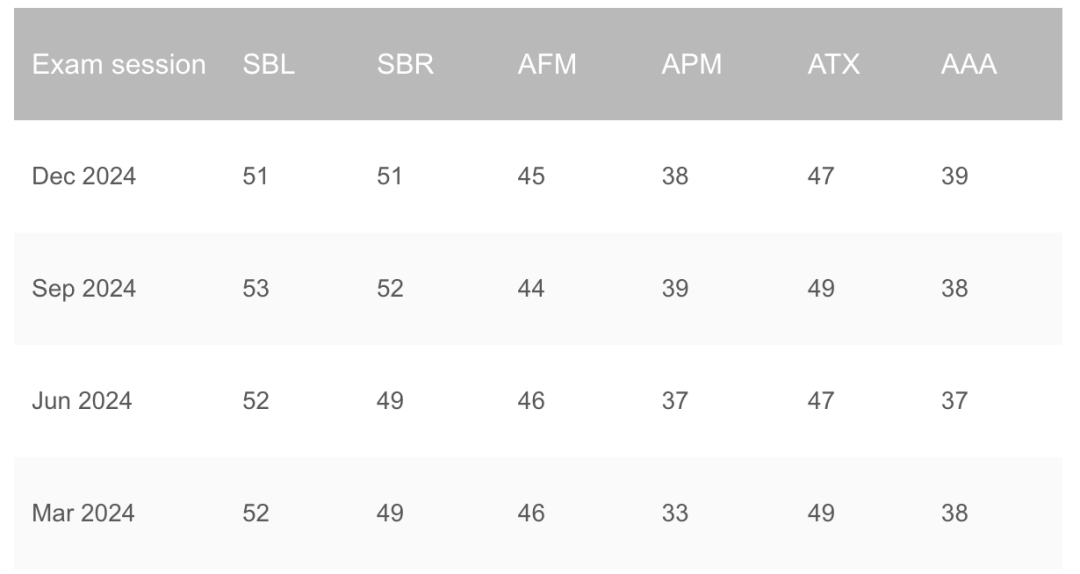This screenshot has width=1080, height=574.
Task: Click Mar 2024 APM value 33
Action: pos(675,513)
